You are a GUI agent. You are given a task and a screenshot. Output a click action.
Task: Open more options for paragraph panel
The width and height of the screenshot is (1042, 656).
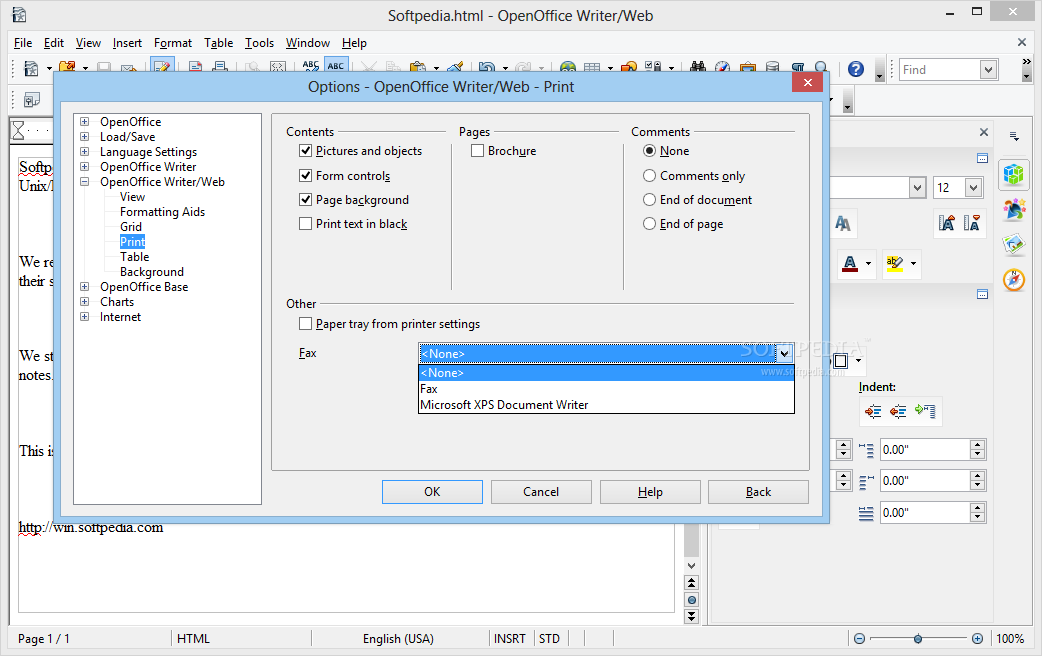tap(982, 294)
